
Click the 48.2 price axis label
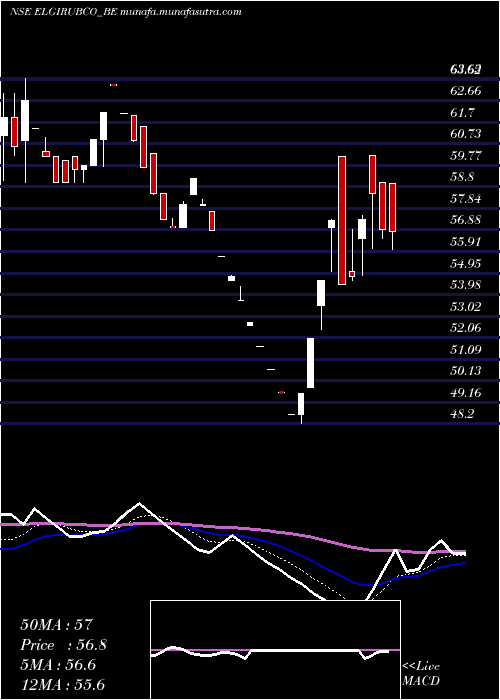coord(463,414)
